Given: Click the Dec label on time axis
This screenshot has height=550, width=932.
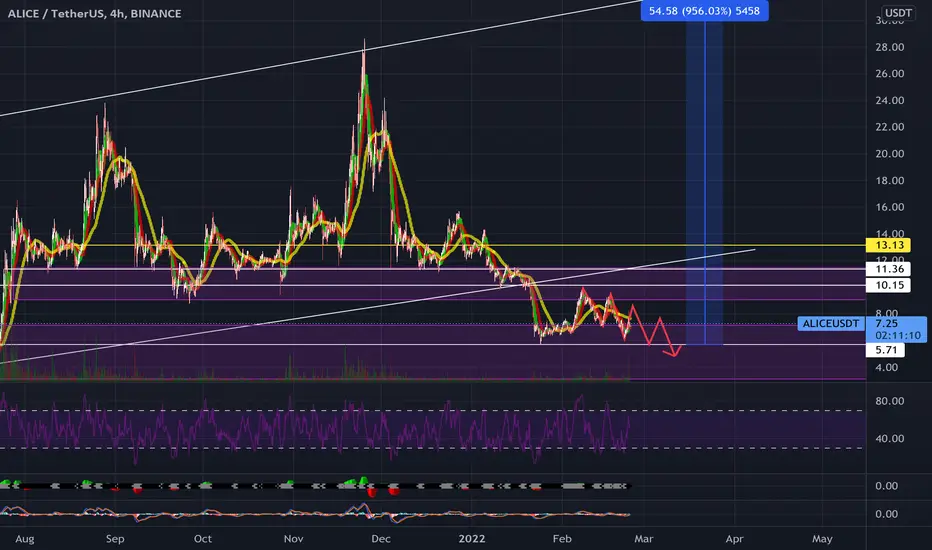Looking at the screenshot, I should pyautogui.click(x=380, y=539).
